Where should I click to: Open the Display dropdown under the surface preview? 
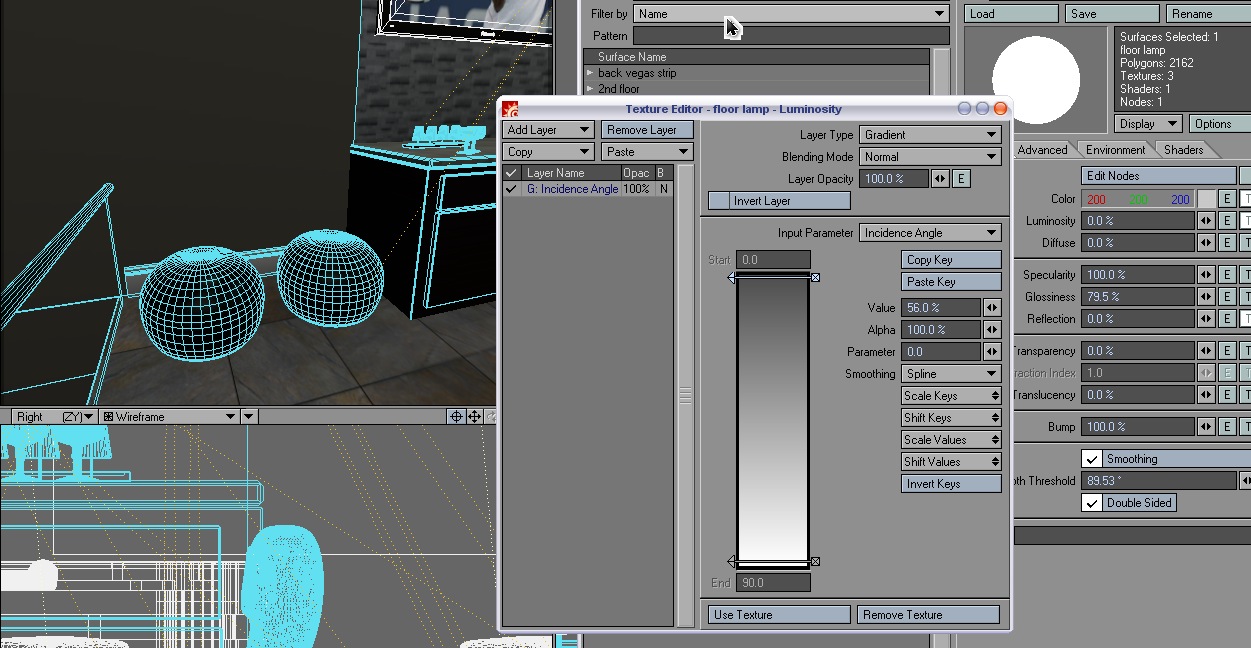[1149, 124]
